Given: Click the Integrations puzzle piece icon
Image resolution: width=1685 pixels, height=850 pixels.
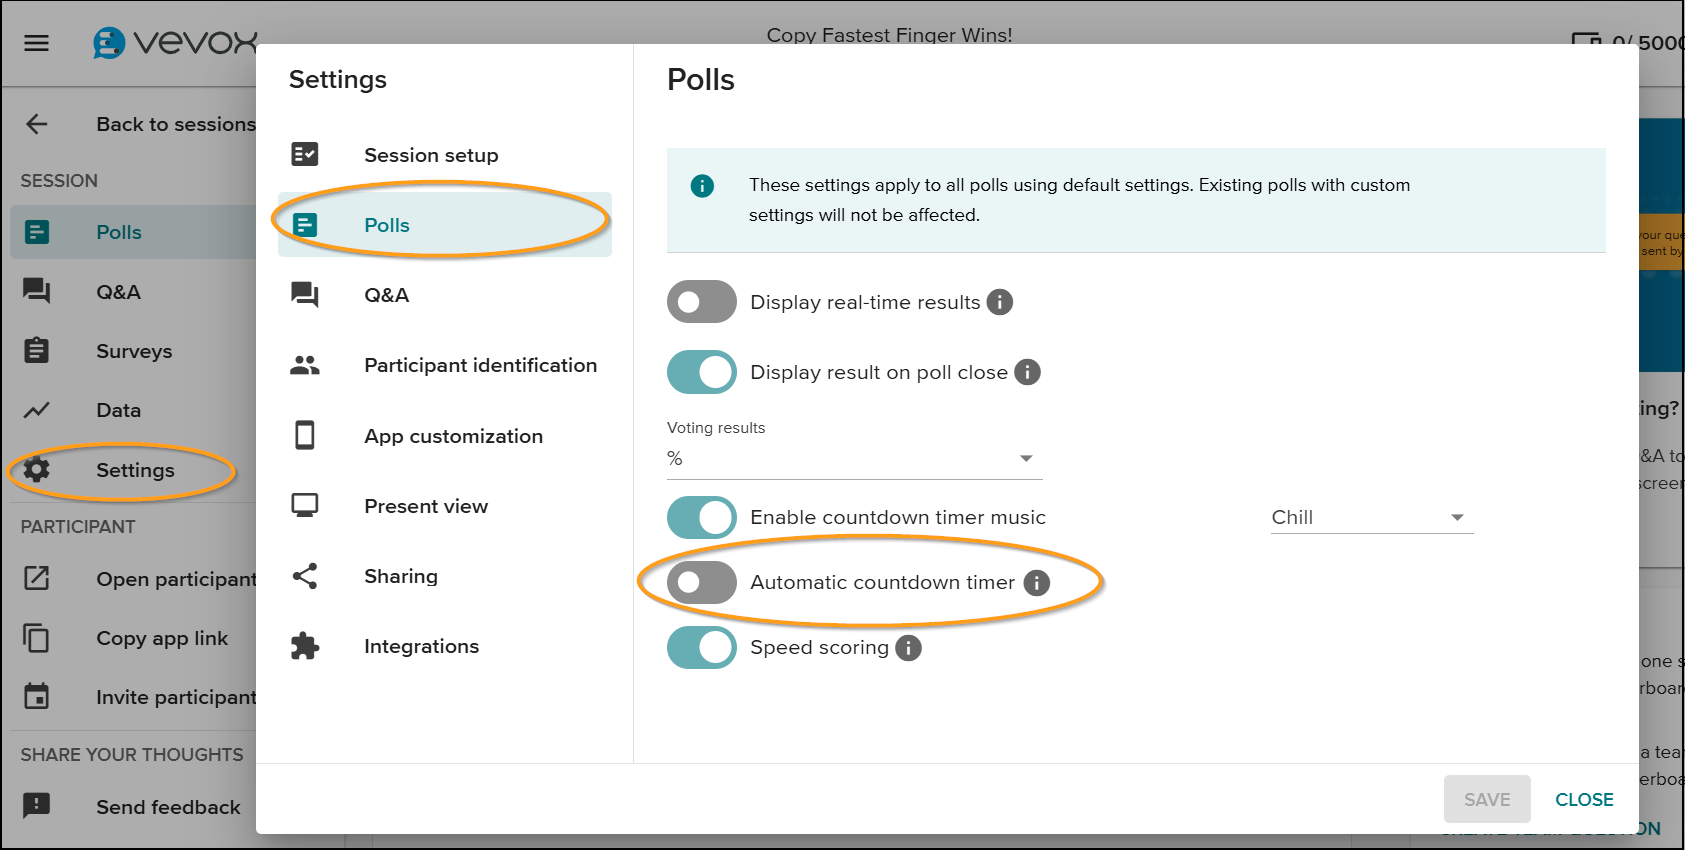Looking at the screenshot, I should [305, 647].
